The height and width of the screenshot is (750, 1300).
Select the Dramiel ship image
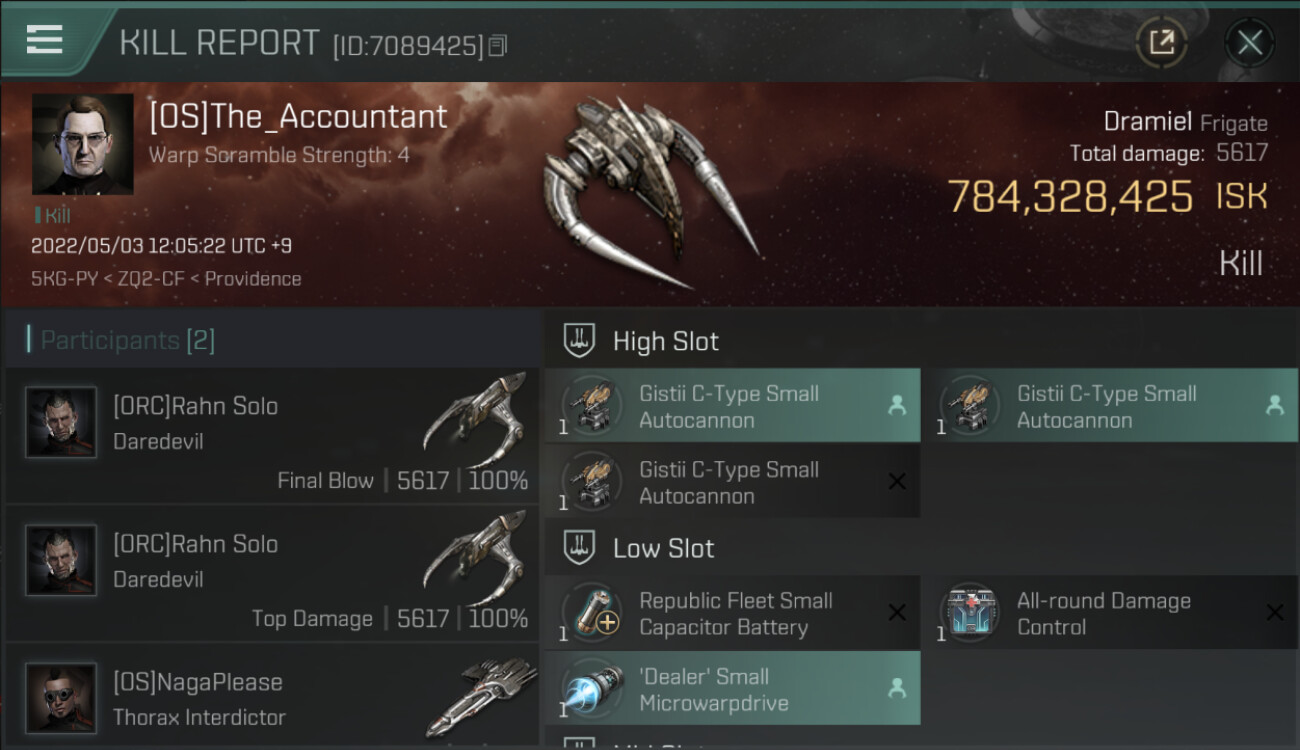click(652, 190)
